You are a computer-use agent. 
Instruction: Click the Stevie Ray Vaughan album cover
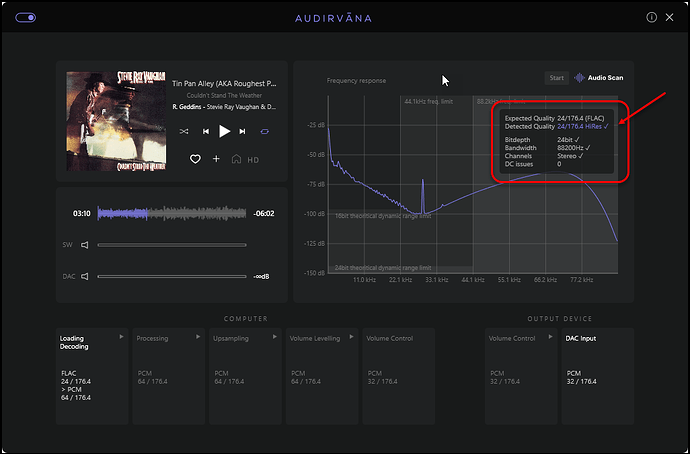tap(116, 121)
